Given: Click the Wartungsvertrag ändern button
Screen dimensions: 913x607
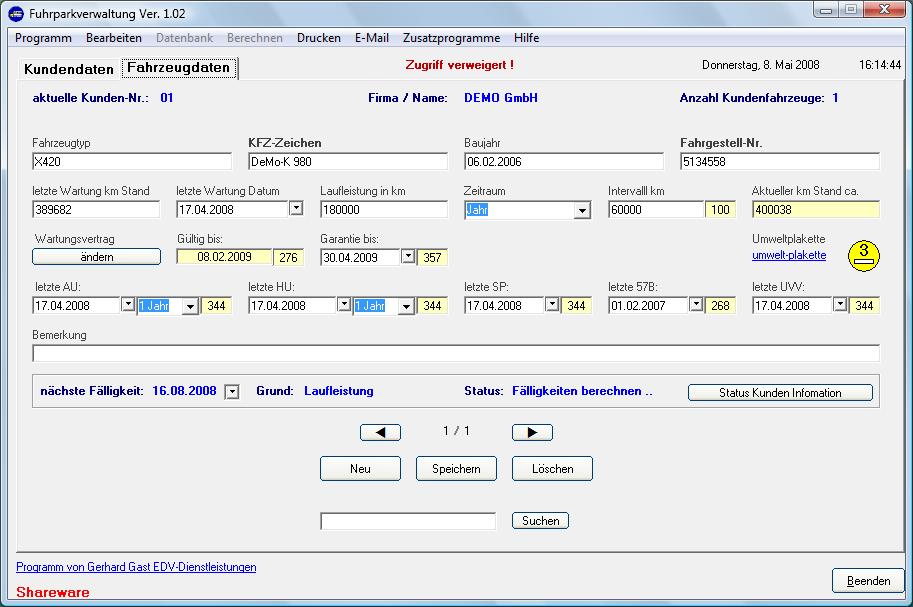Looking at the screenshot, I should click(96, 257).
